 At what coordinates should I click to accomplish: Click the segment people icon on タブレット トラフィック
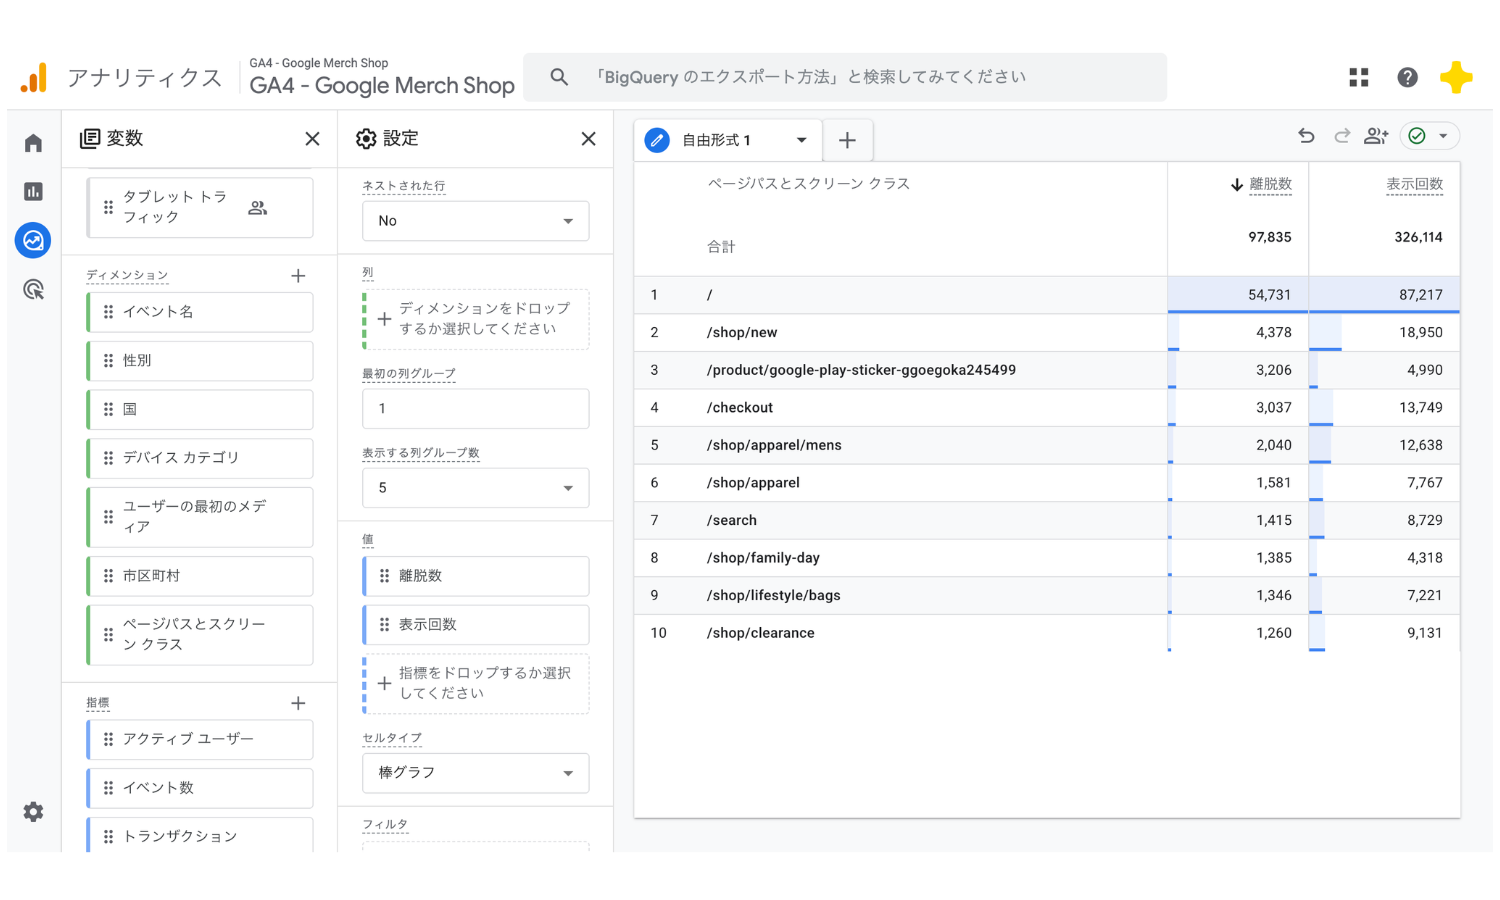[x=258, y=208]
